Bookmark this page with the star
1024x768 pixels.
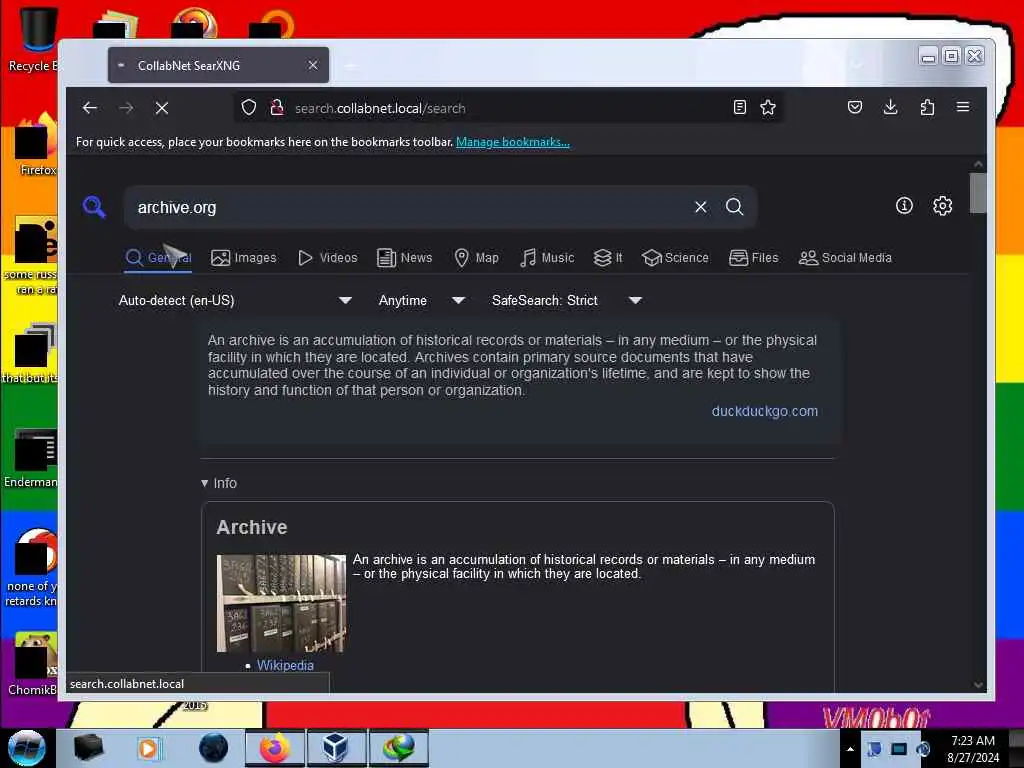tap(768, 107)
